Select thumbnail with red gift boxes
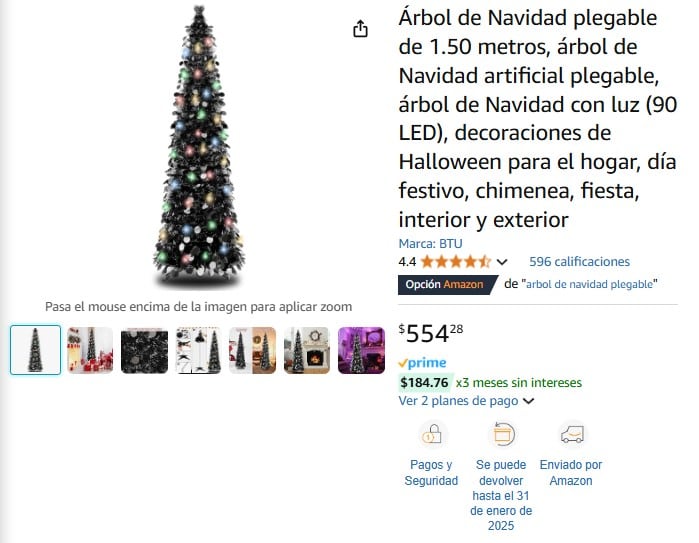Screen dimensions: 699x543 pyautogui.click(x=90, y=350)
